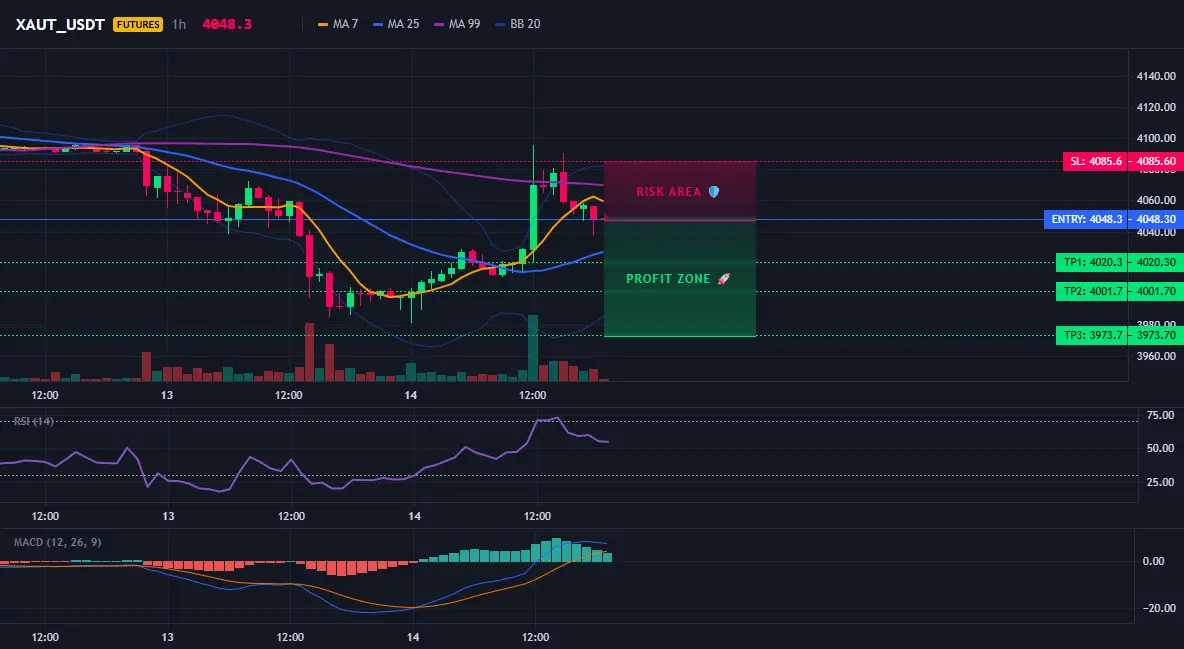Click date 14 on MACD time axis
The image size is (1184, 649).
click(x=413, y=637)
